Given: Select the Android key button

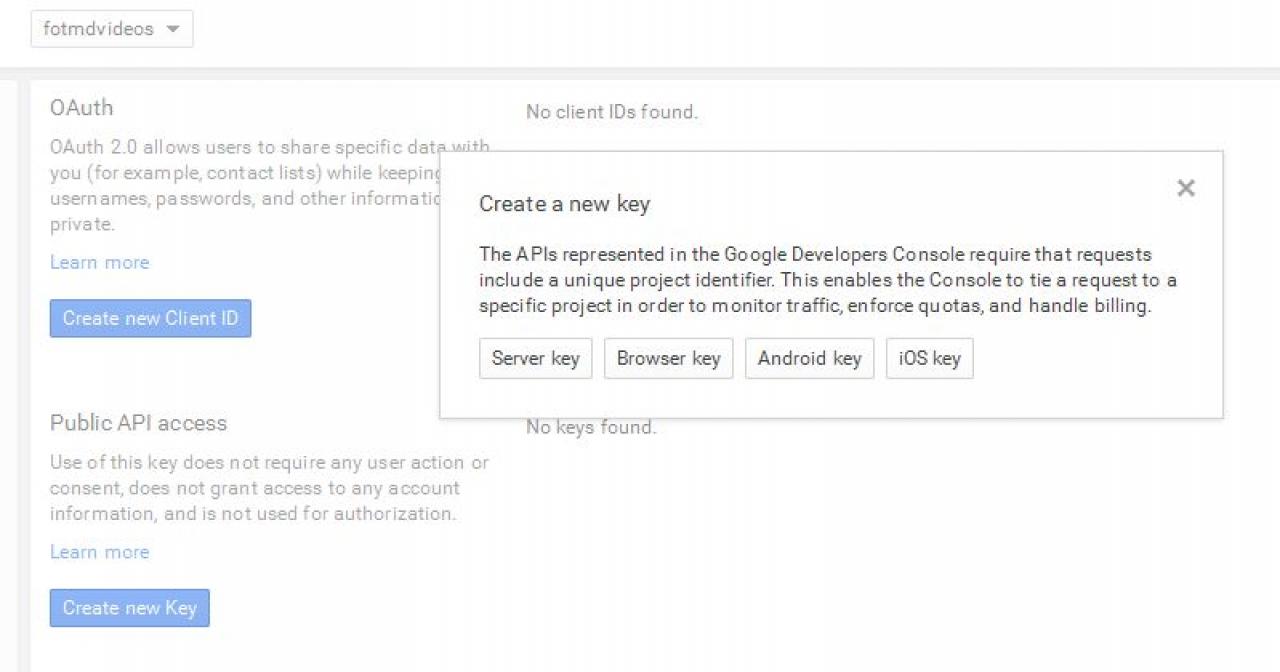Looking at the screenshot, I should [x=809, y=358].
